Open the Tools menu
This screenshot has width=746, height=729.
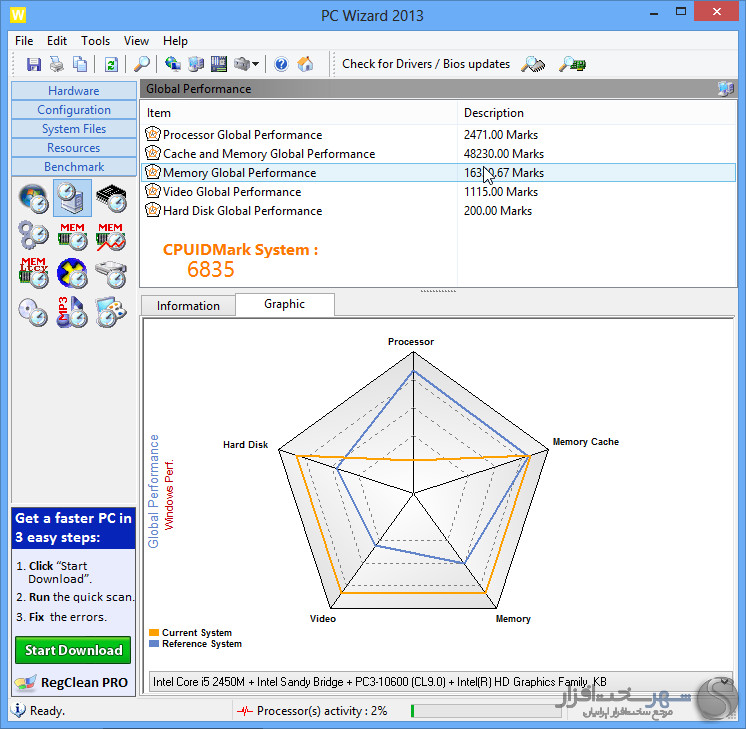click(96, 41)
